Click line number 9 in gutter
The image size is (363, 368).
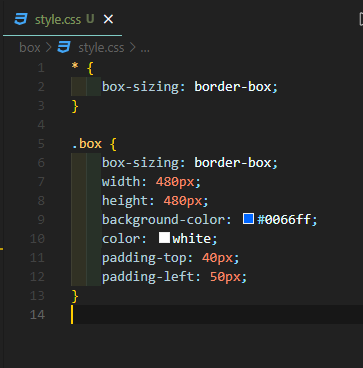click(41, 220)
